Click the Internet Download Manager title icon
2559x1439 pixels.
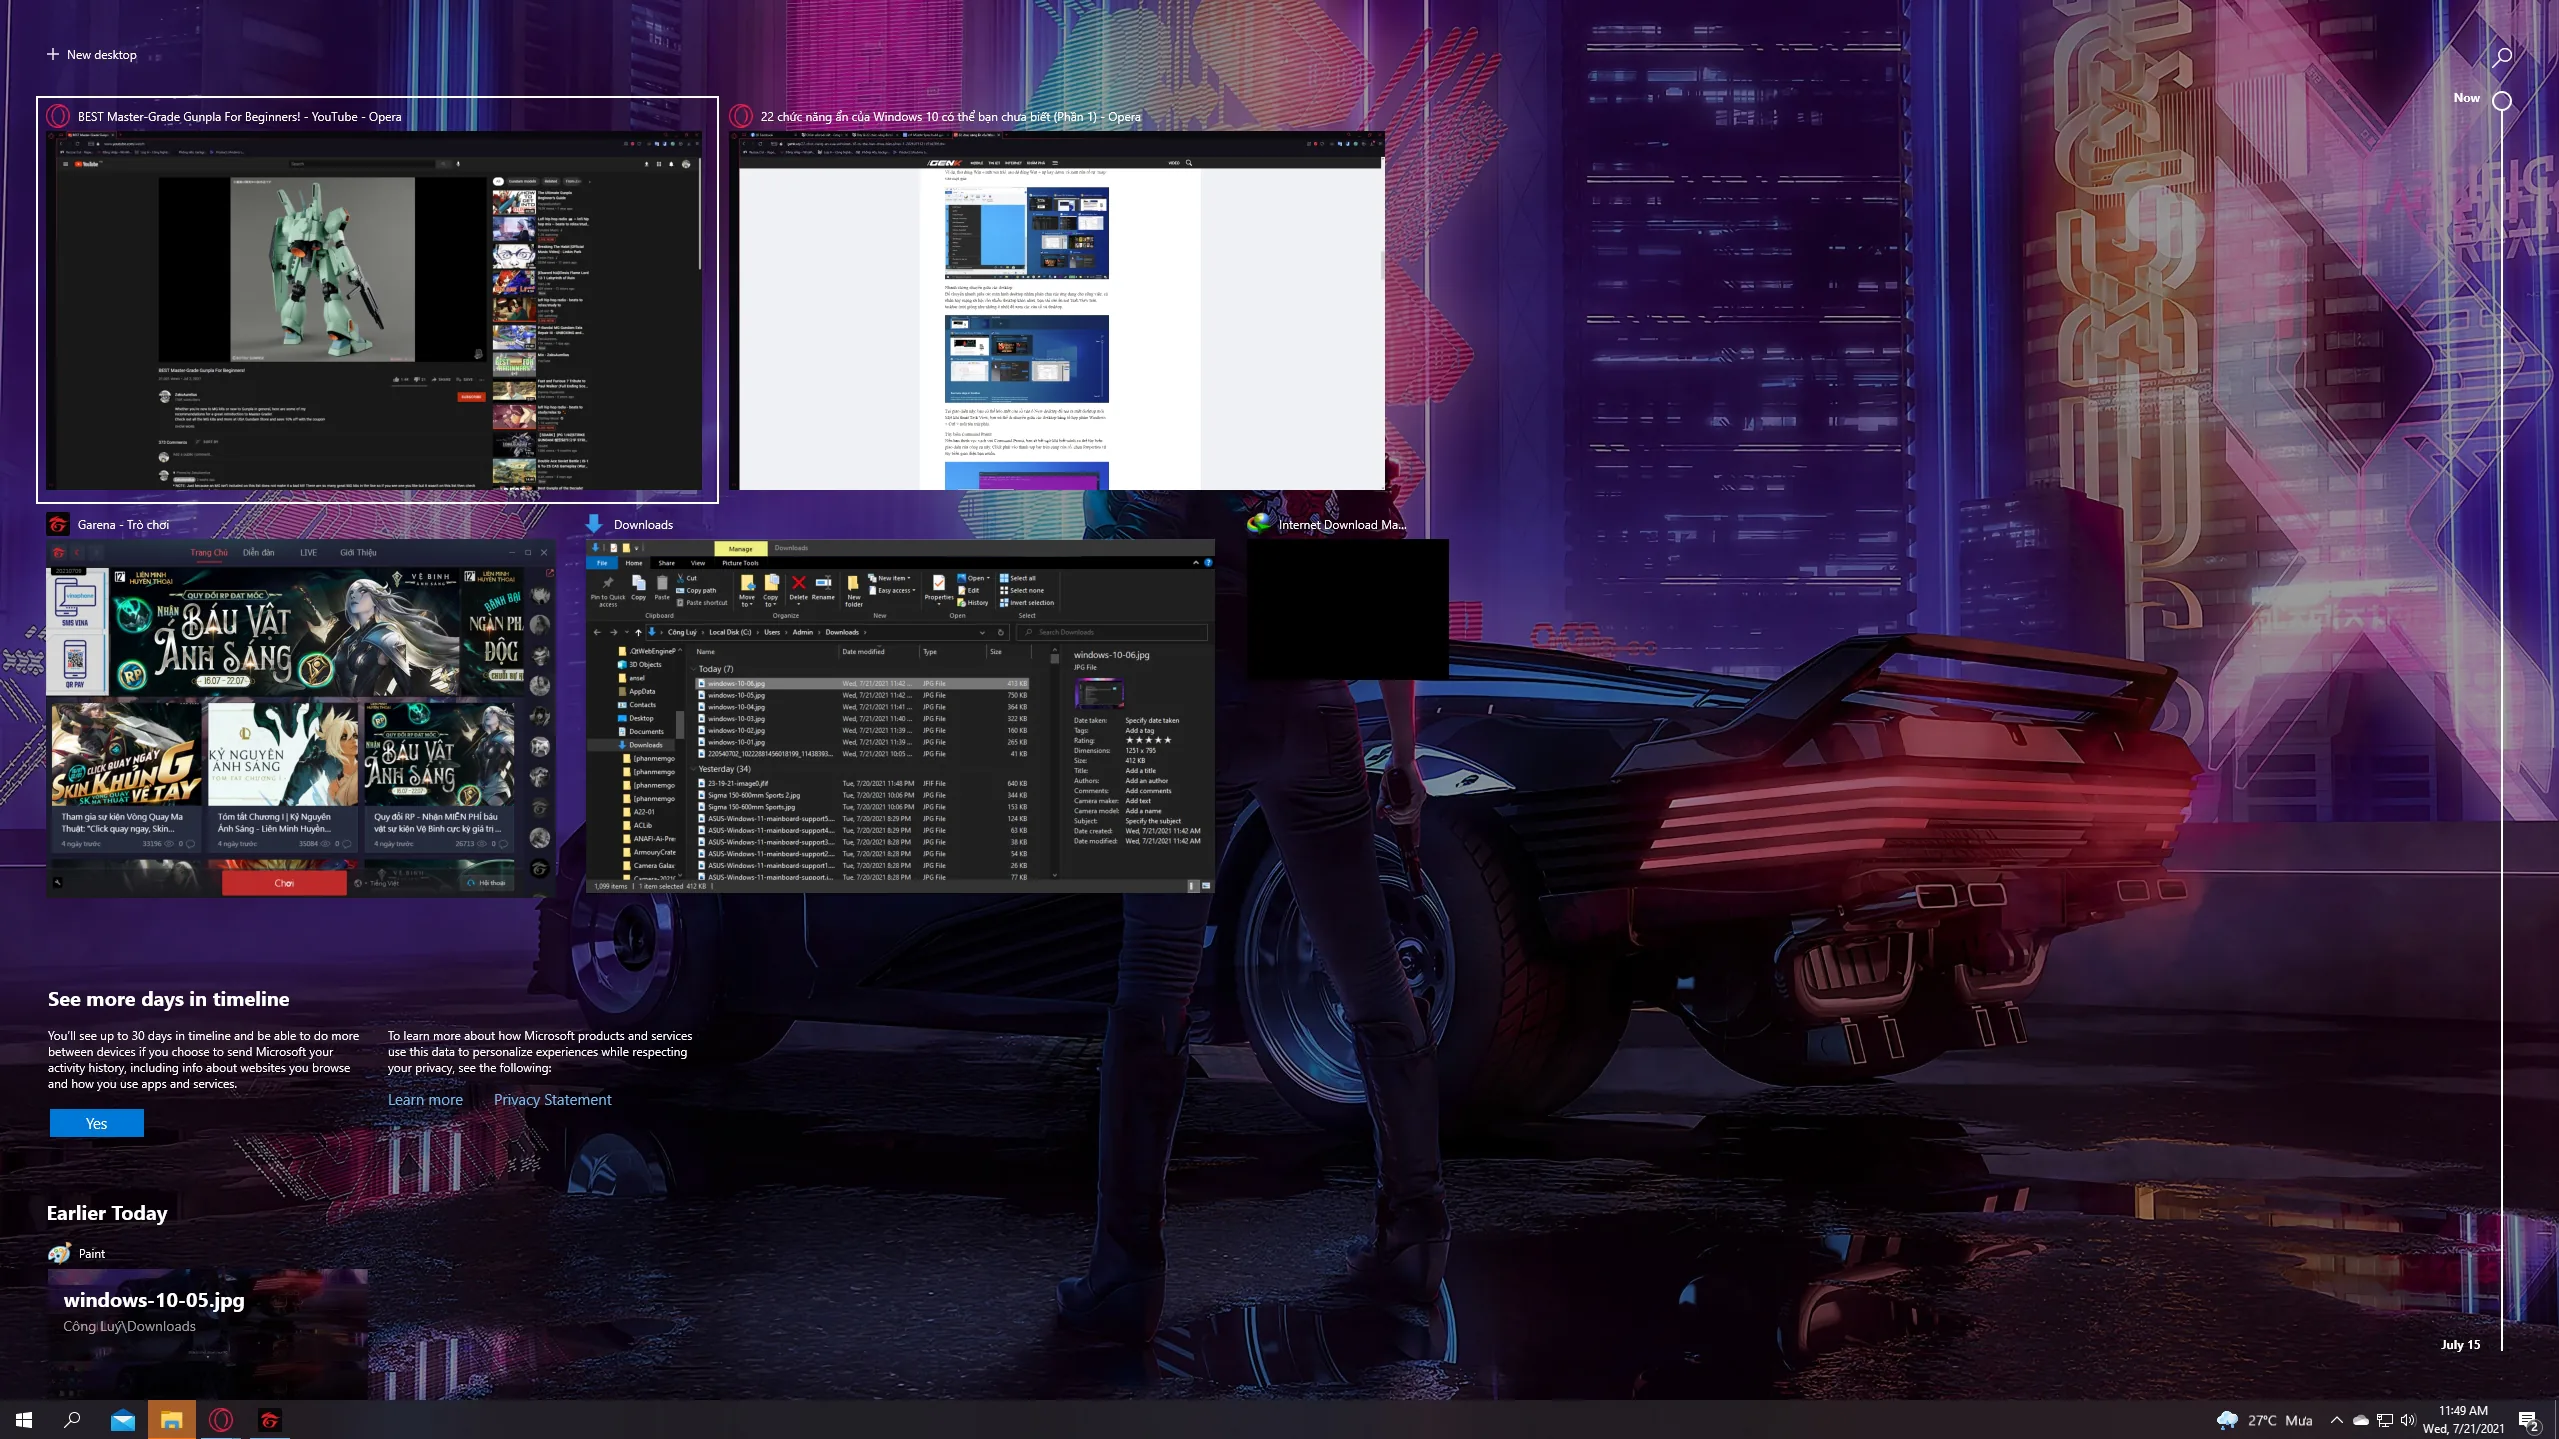click(1260, 524)
